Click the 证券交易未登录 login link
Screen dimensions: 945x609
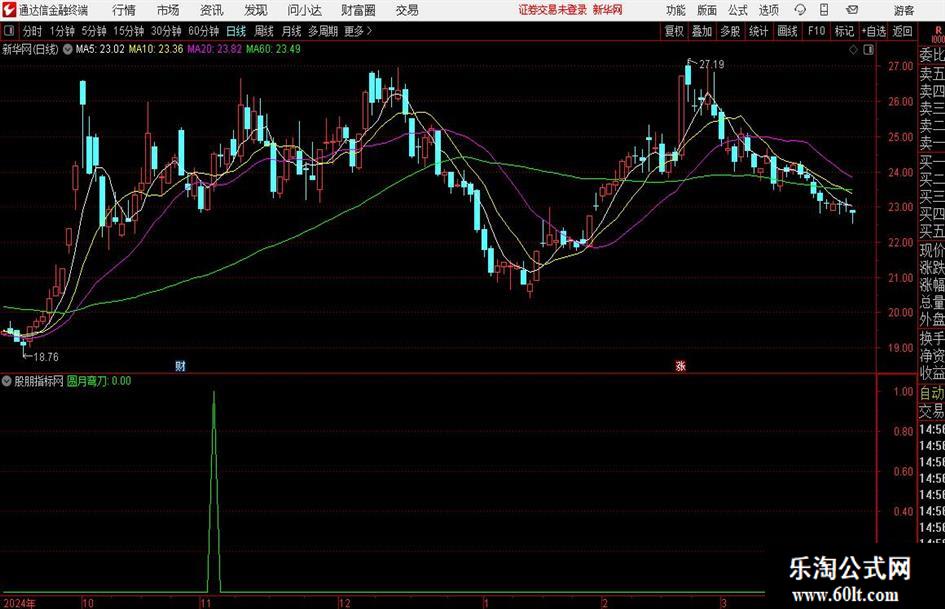[x=553, y=10]
